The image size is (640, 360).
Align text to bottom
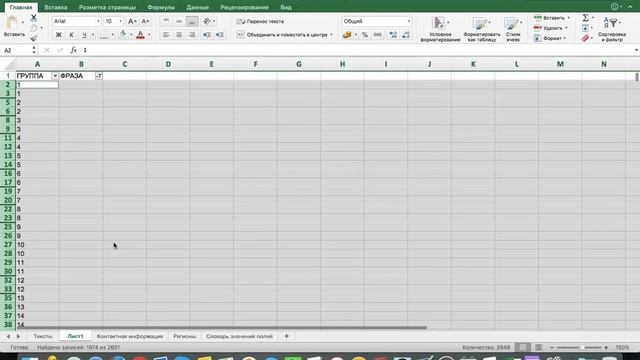(x=192, y=21)
